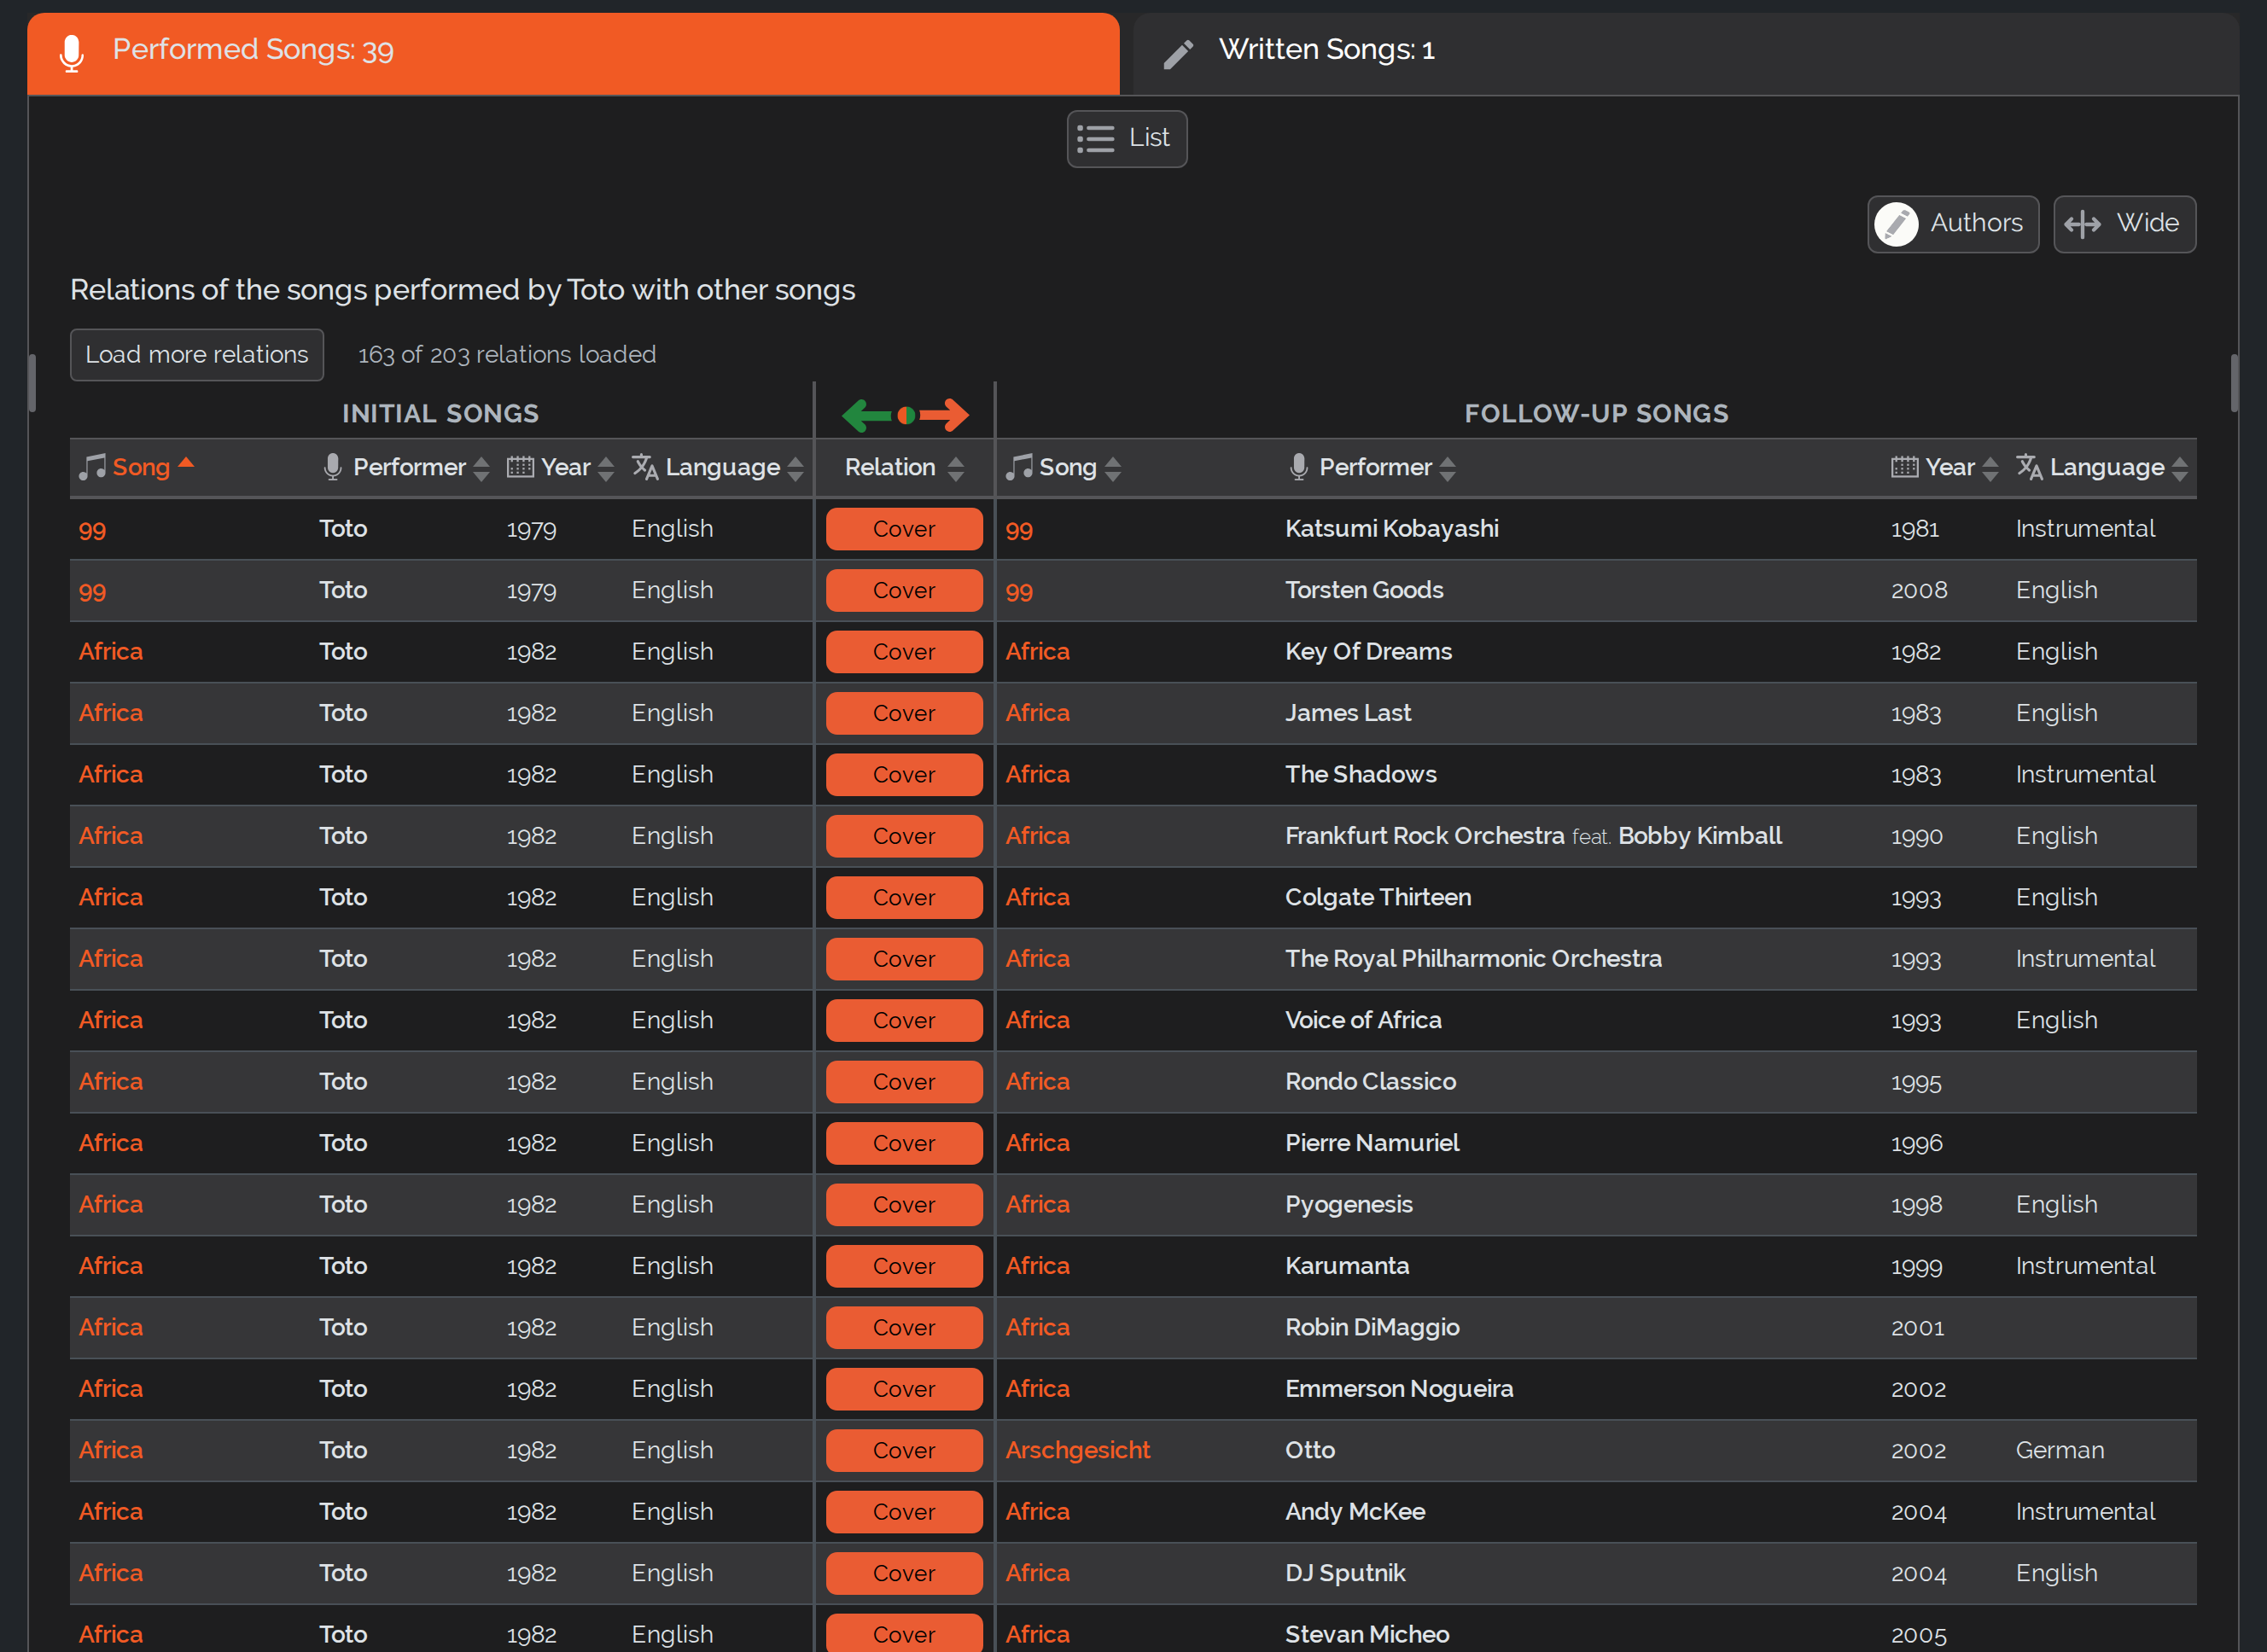Viewport: 2267px width, 1652px height.
Task: Open follow-up Africa song by Key Of Dreams
Action: click(1037, 652)
